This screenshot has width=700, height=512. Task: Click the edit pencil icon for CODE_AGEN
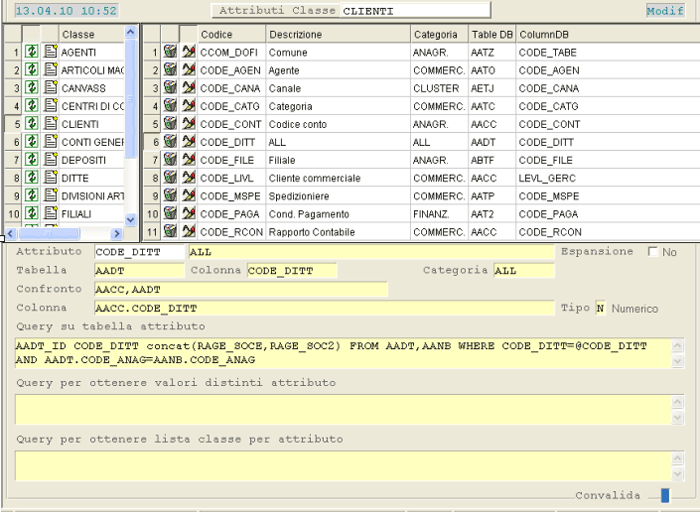[x=188, y=70]
